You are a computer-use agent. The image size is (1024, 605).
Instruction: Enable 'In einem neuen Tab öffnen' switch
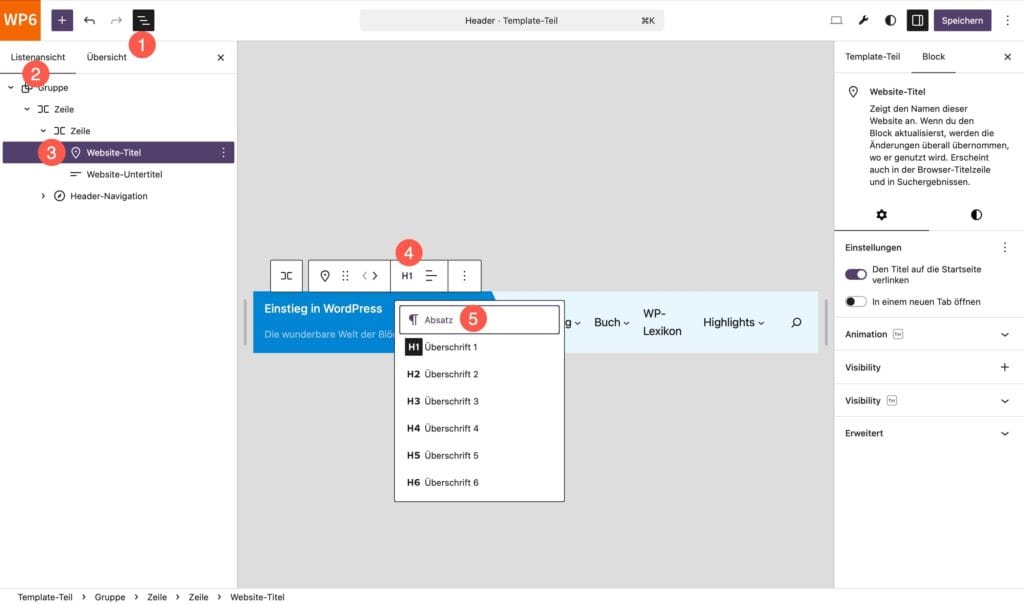[856, 301]
